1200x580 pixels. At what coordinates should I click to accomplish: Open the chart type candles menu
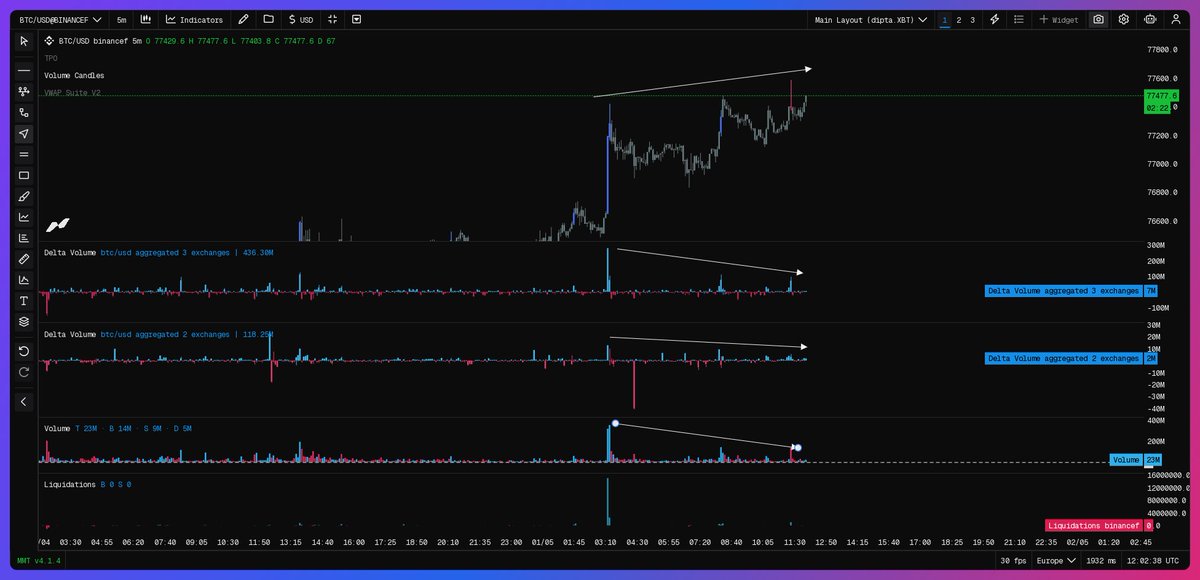click(x=146, y=19)
